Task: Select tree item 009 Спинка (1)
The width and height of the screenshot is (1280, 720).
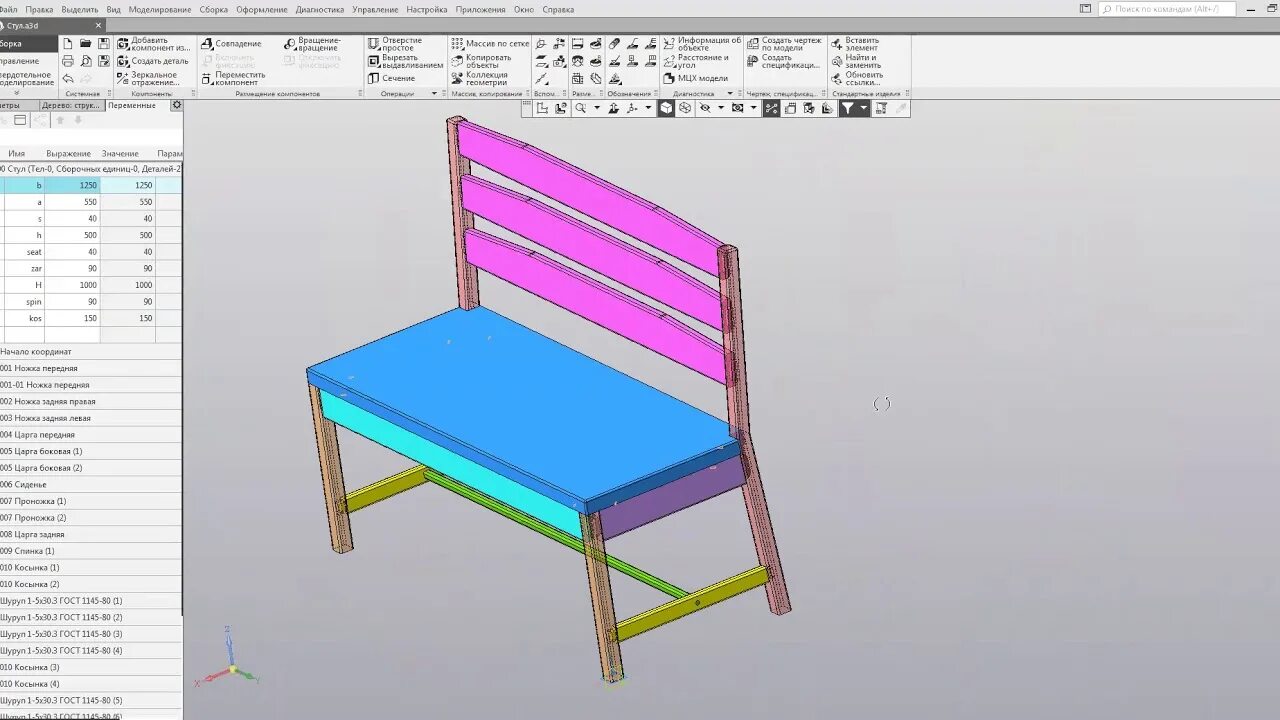Action: [91, 551]
